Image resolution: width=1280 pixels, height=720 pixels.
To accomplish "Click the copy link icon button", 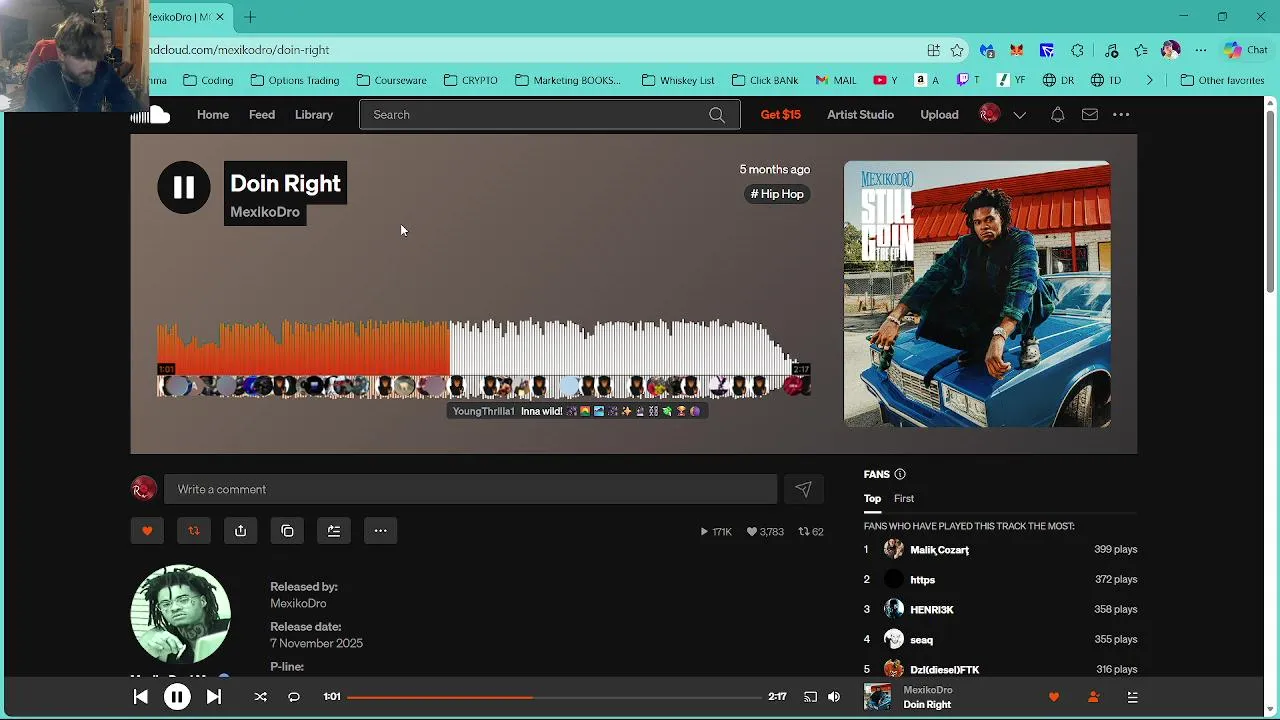I will [x=287, y=531].
